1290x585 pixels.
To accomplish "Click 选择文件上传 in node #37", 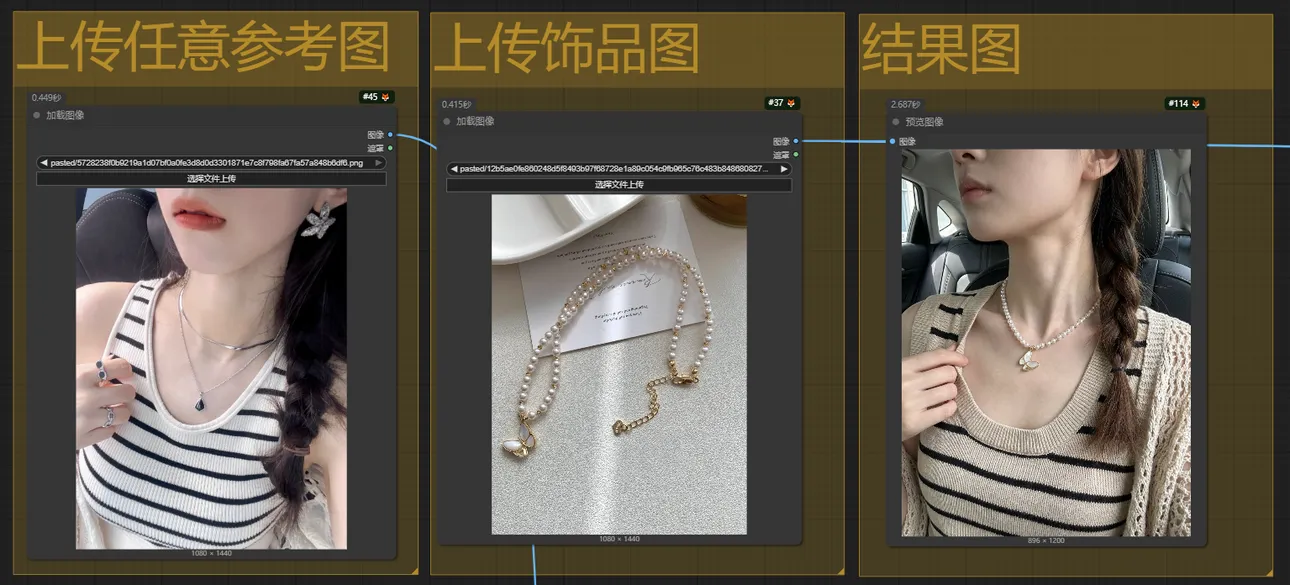I will (x=619, y=185).
